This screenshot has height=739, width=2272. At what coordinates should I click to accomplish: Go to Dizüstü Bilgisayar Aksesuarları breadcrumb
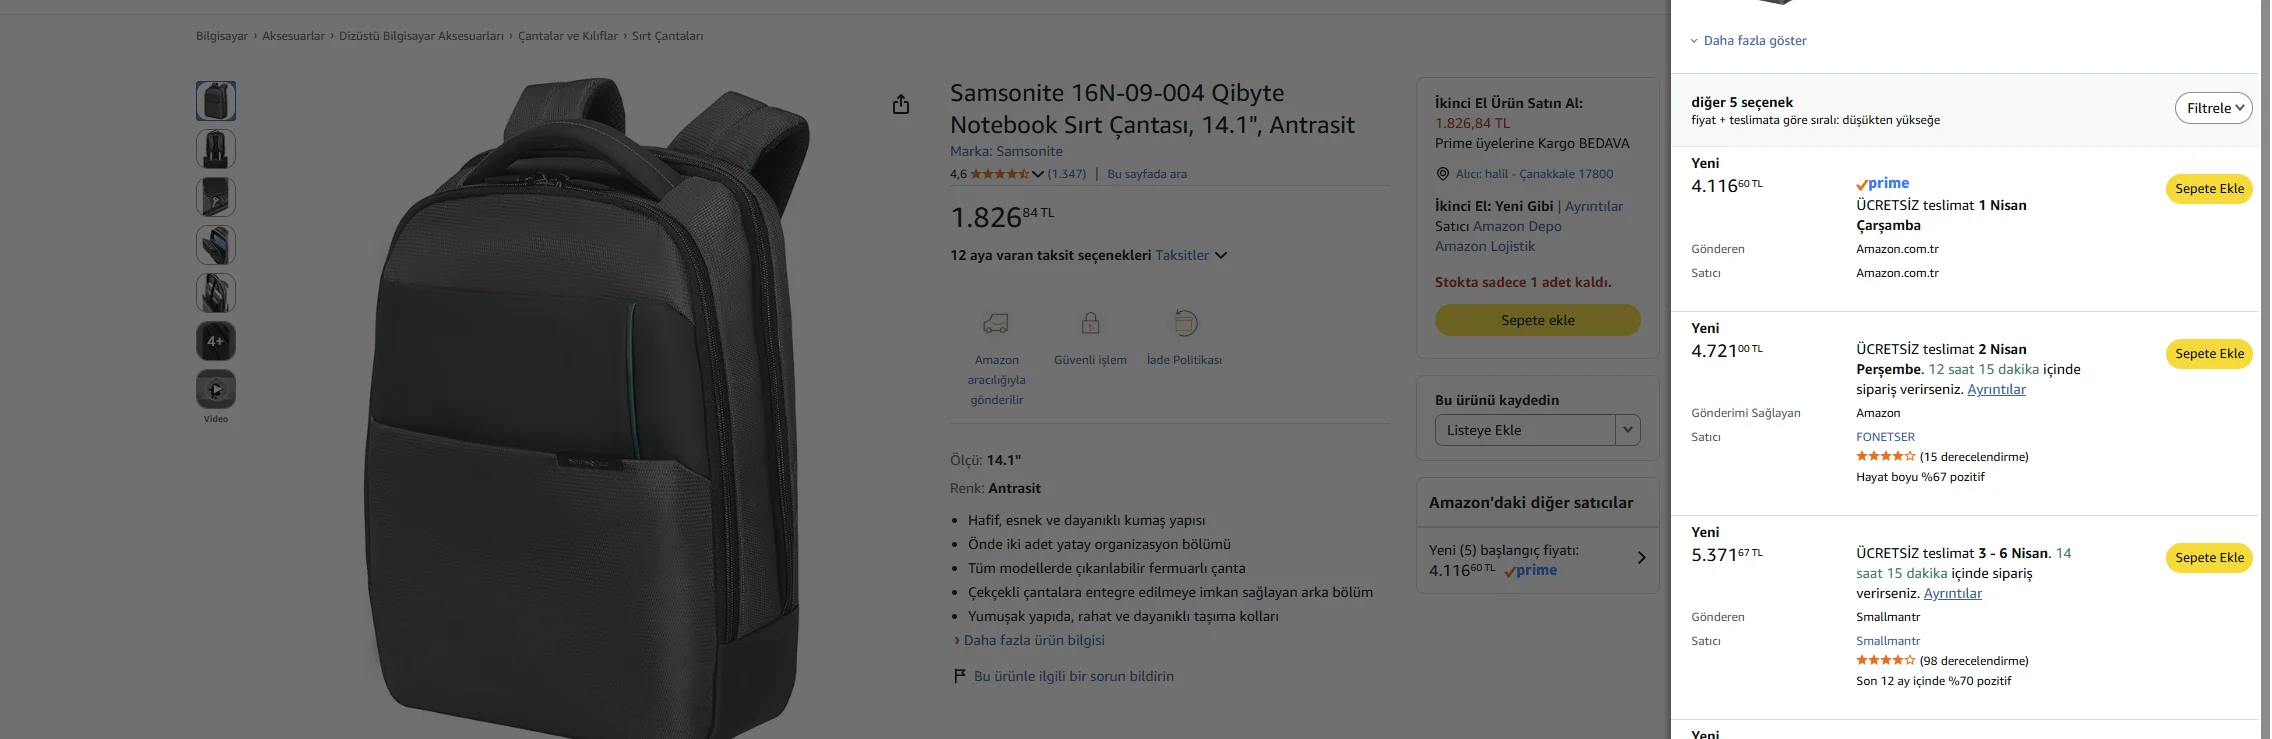pyautogui.click(x=421, y=36)
